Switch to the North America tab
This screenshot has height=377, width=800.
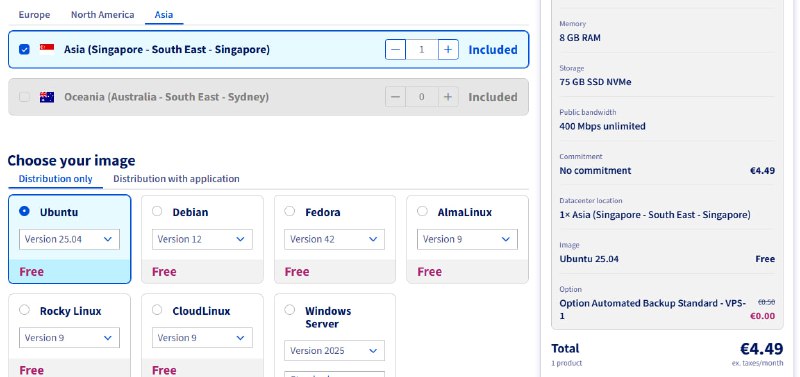coord(103,14)
